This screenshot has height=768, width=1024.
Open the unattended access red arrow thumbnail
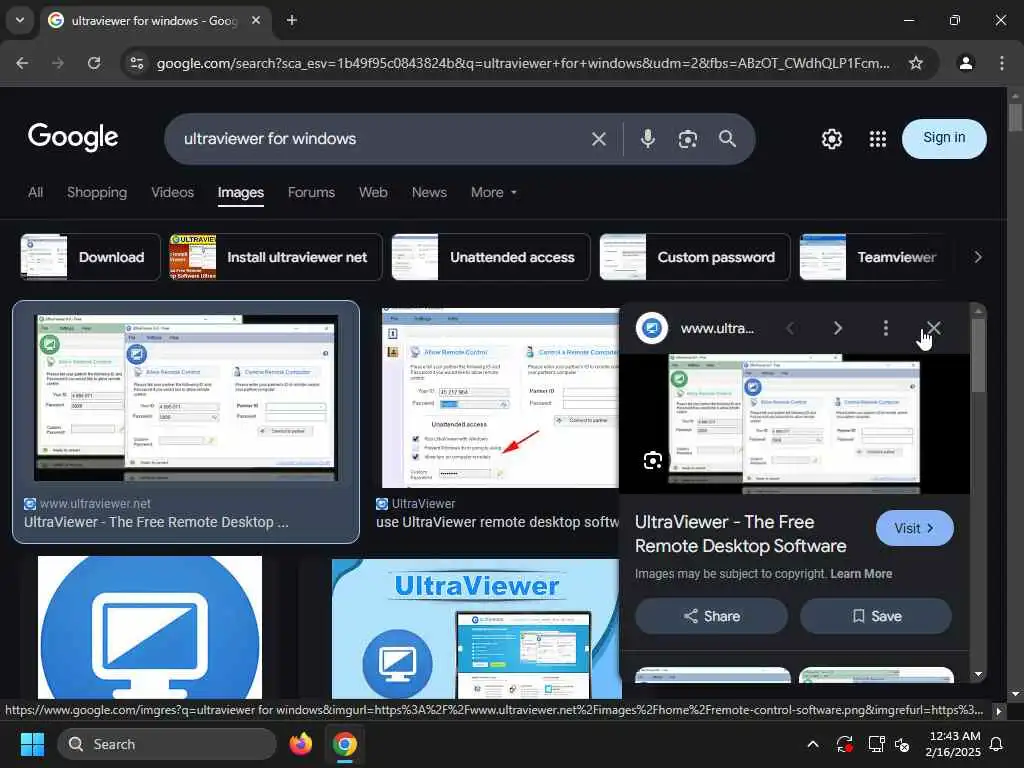(500, 398)
